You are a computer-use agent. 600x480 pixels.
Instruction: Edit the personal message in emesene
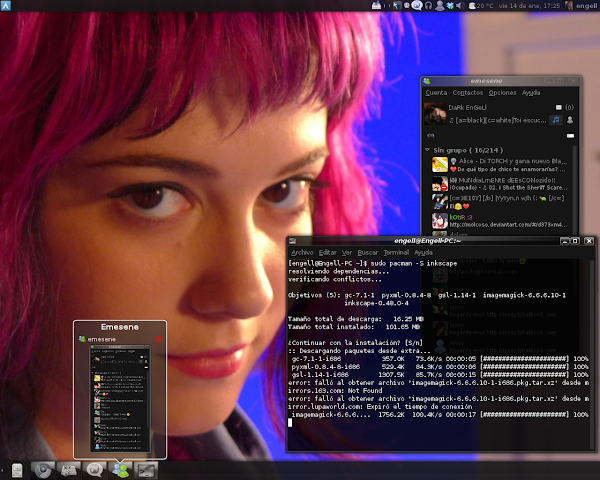pyautogui.click(x=497, y=120)
